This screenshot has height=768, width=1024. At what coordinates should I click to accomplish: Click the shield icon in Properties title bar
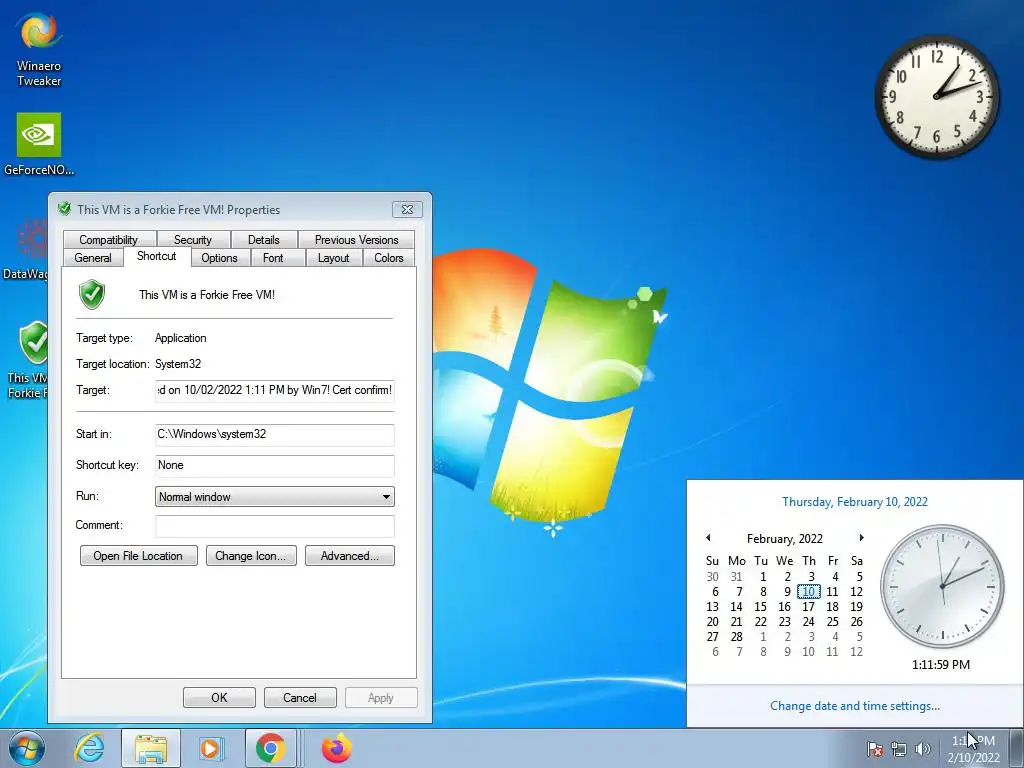tap(64, 209)
